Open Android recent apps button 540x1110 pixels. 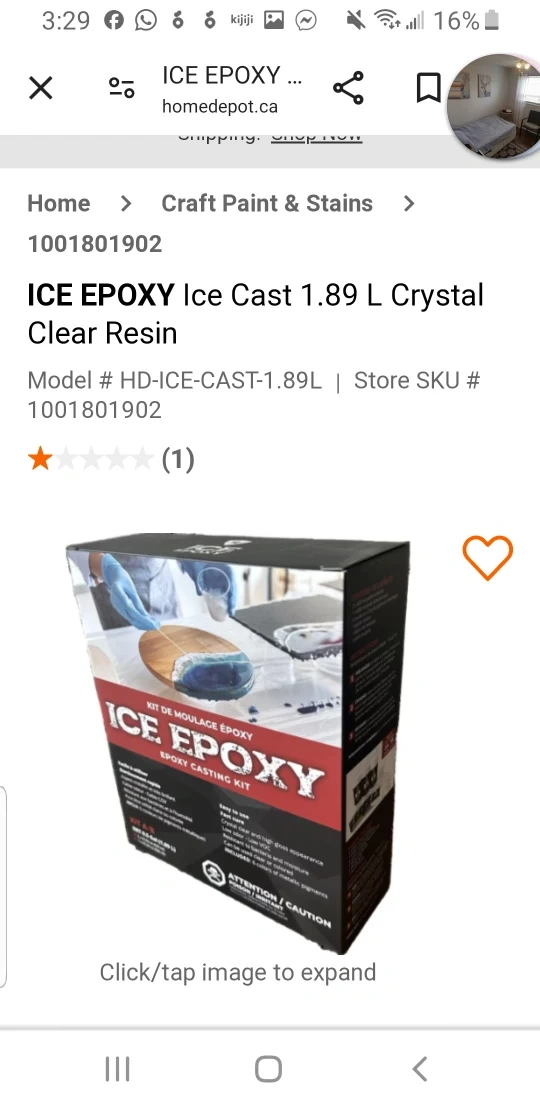[117, 1069]
